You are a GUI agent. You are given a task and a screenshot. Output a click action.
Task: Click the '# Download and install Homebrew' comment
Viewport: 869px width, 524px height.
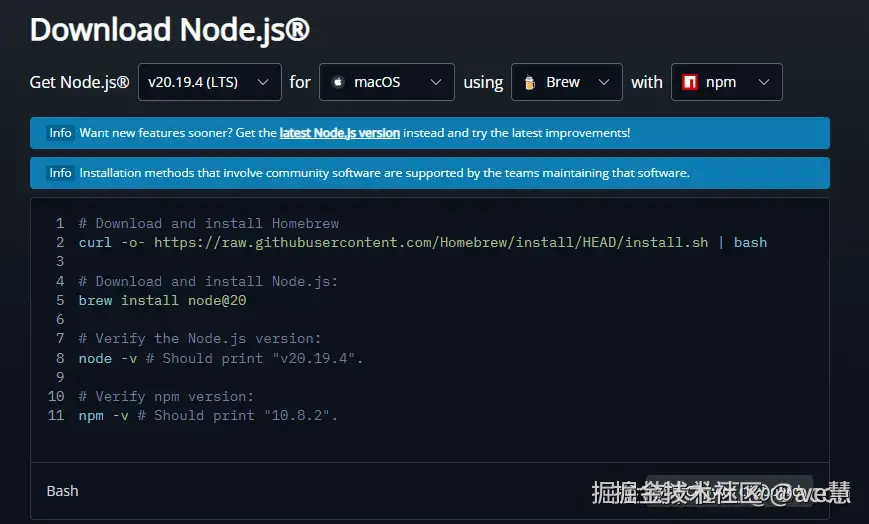208,223
